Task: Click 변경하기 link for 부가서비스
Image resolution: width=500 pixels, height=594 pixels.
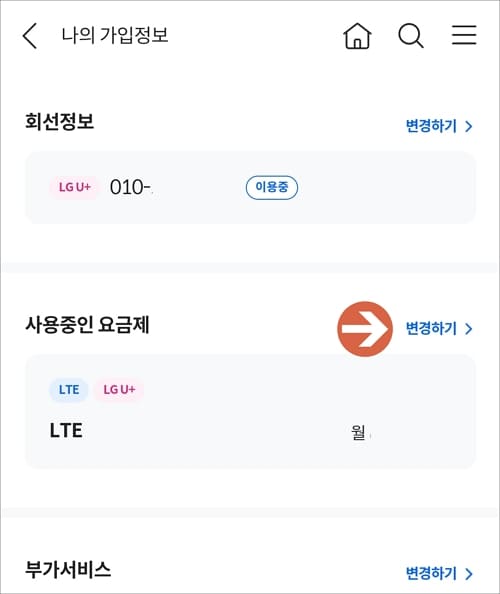Action: click(431, 573)
